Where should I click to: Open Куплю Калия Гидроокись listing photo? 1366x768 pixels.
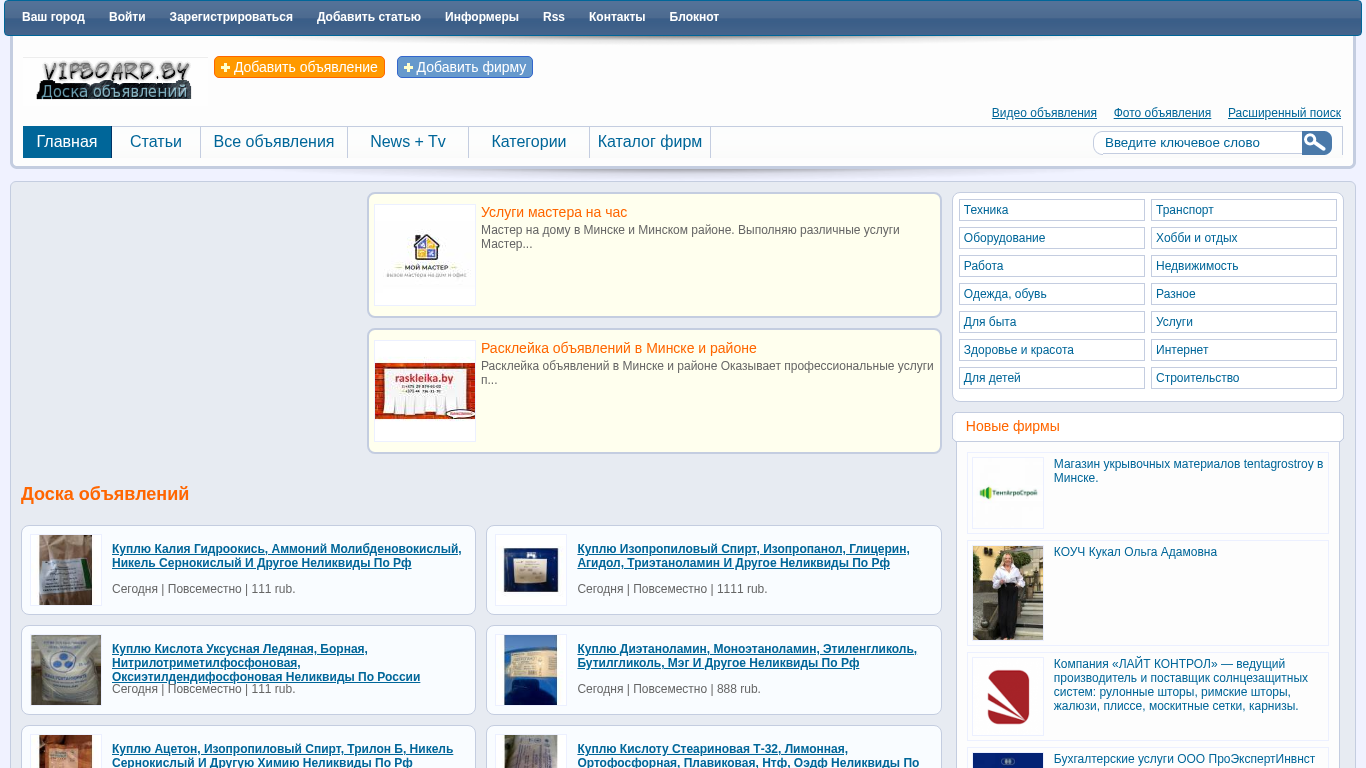pos(66,570)
